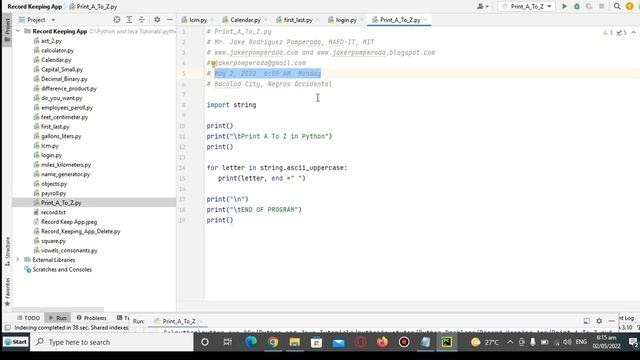Hide the Project panel with minus icon

point(170,20)
